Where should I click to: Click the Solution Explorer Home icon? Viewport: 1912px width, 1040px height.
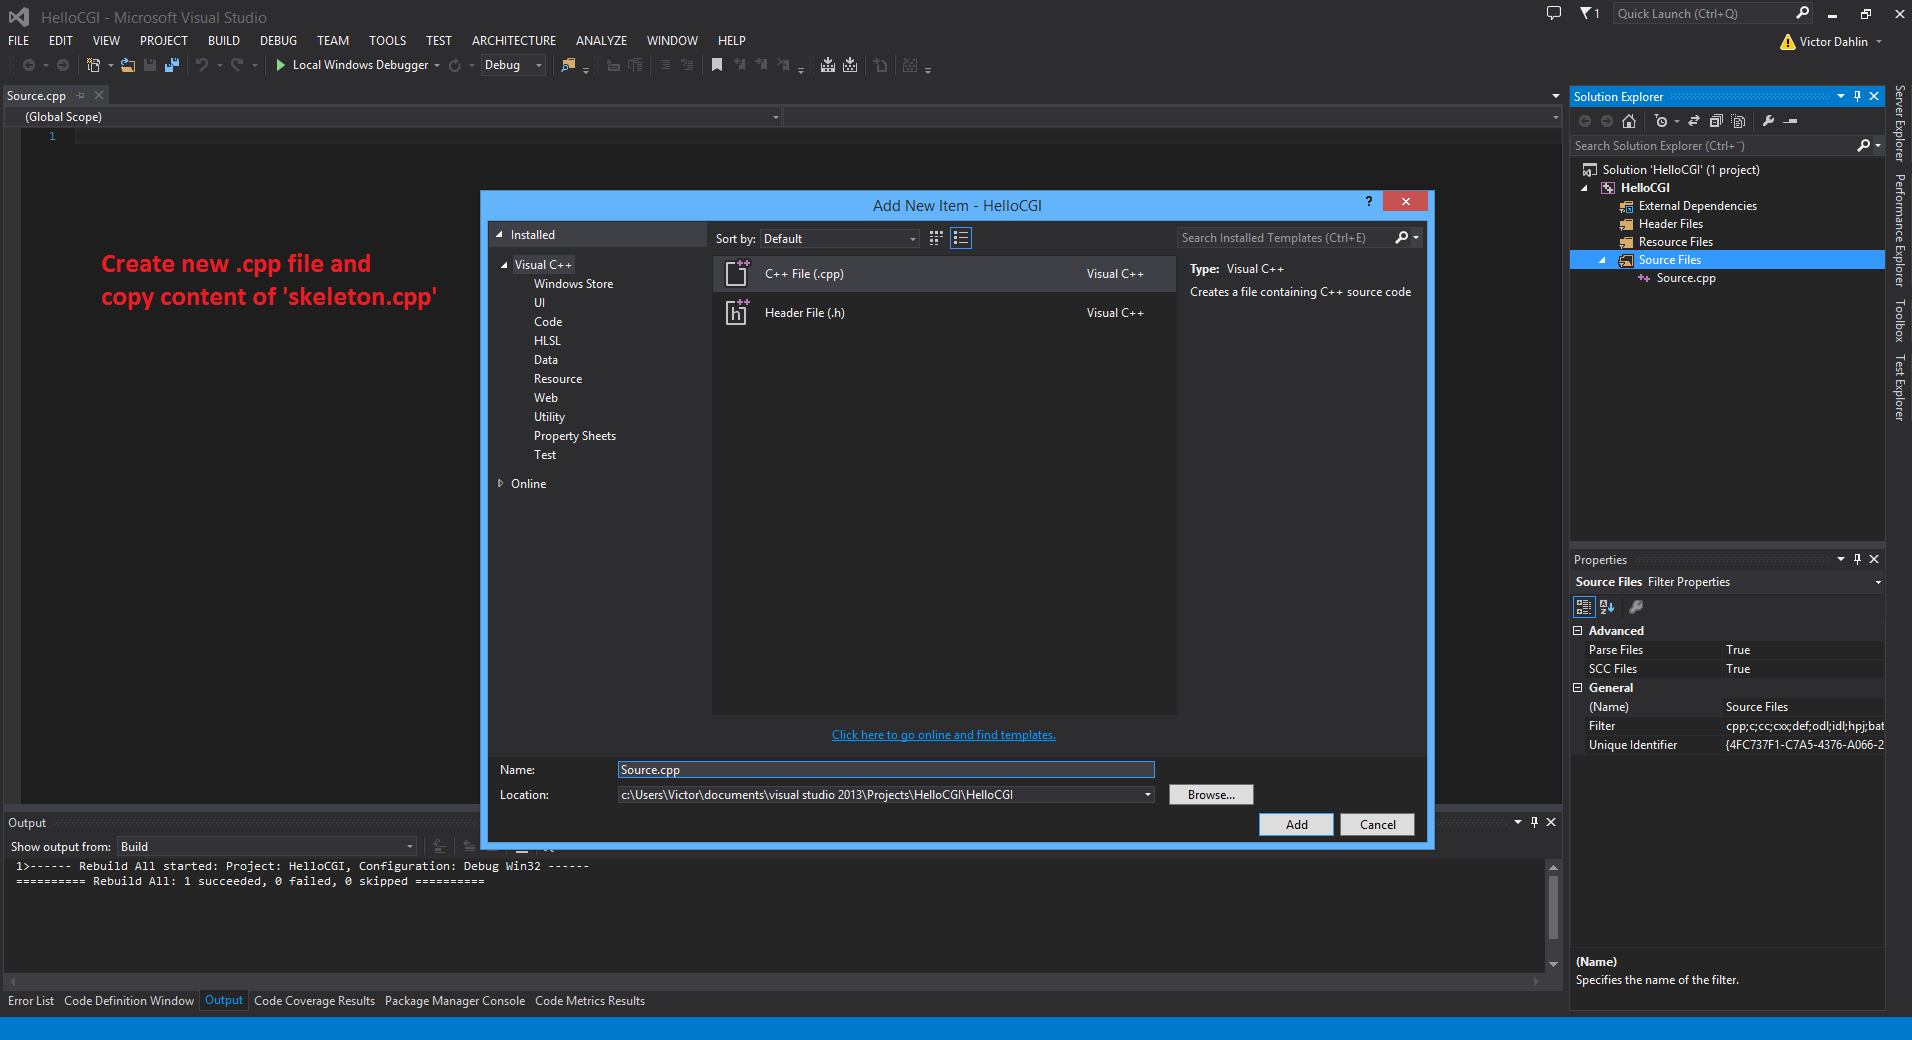click(x=1629, y=121)
